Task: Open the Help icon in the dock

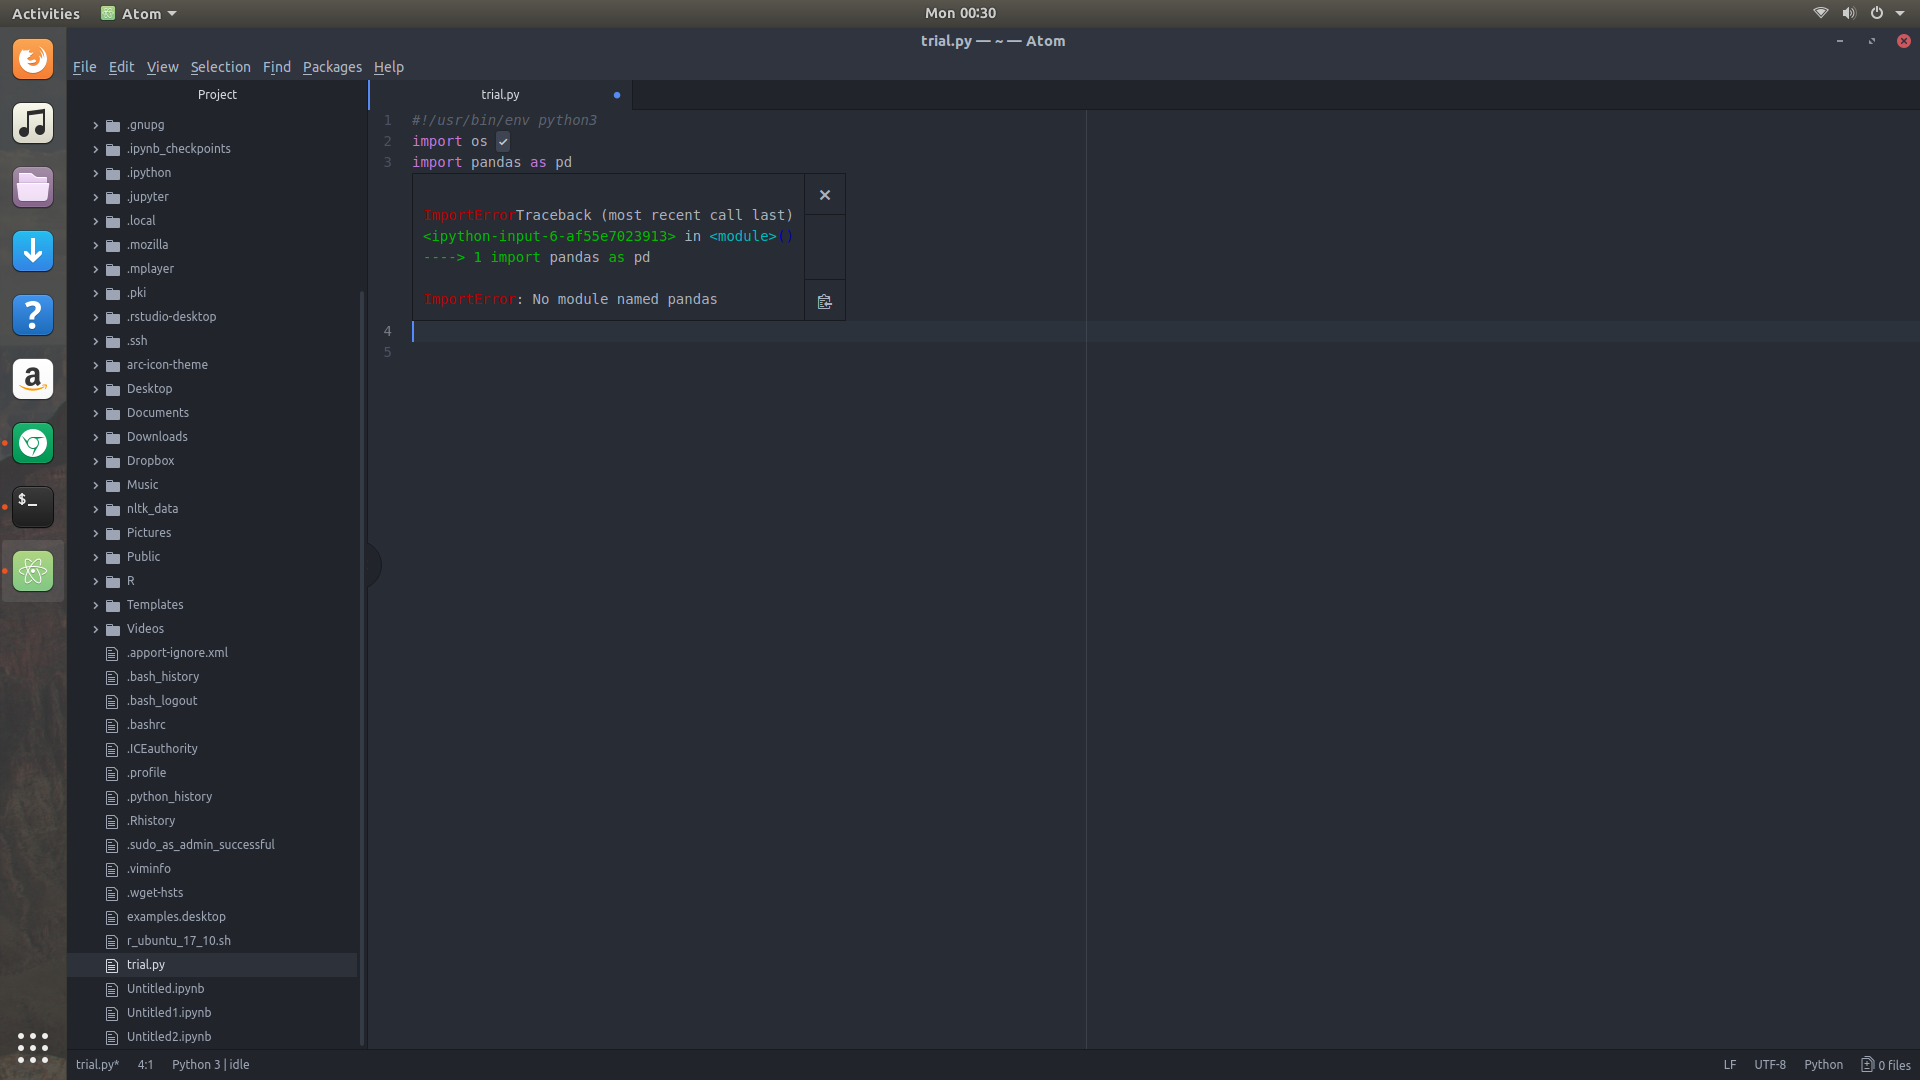Action: tap(33, 315)
